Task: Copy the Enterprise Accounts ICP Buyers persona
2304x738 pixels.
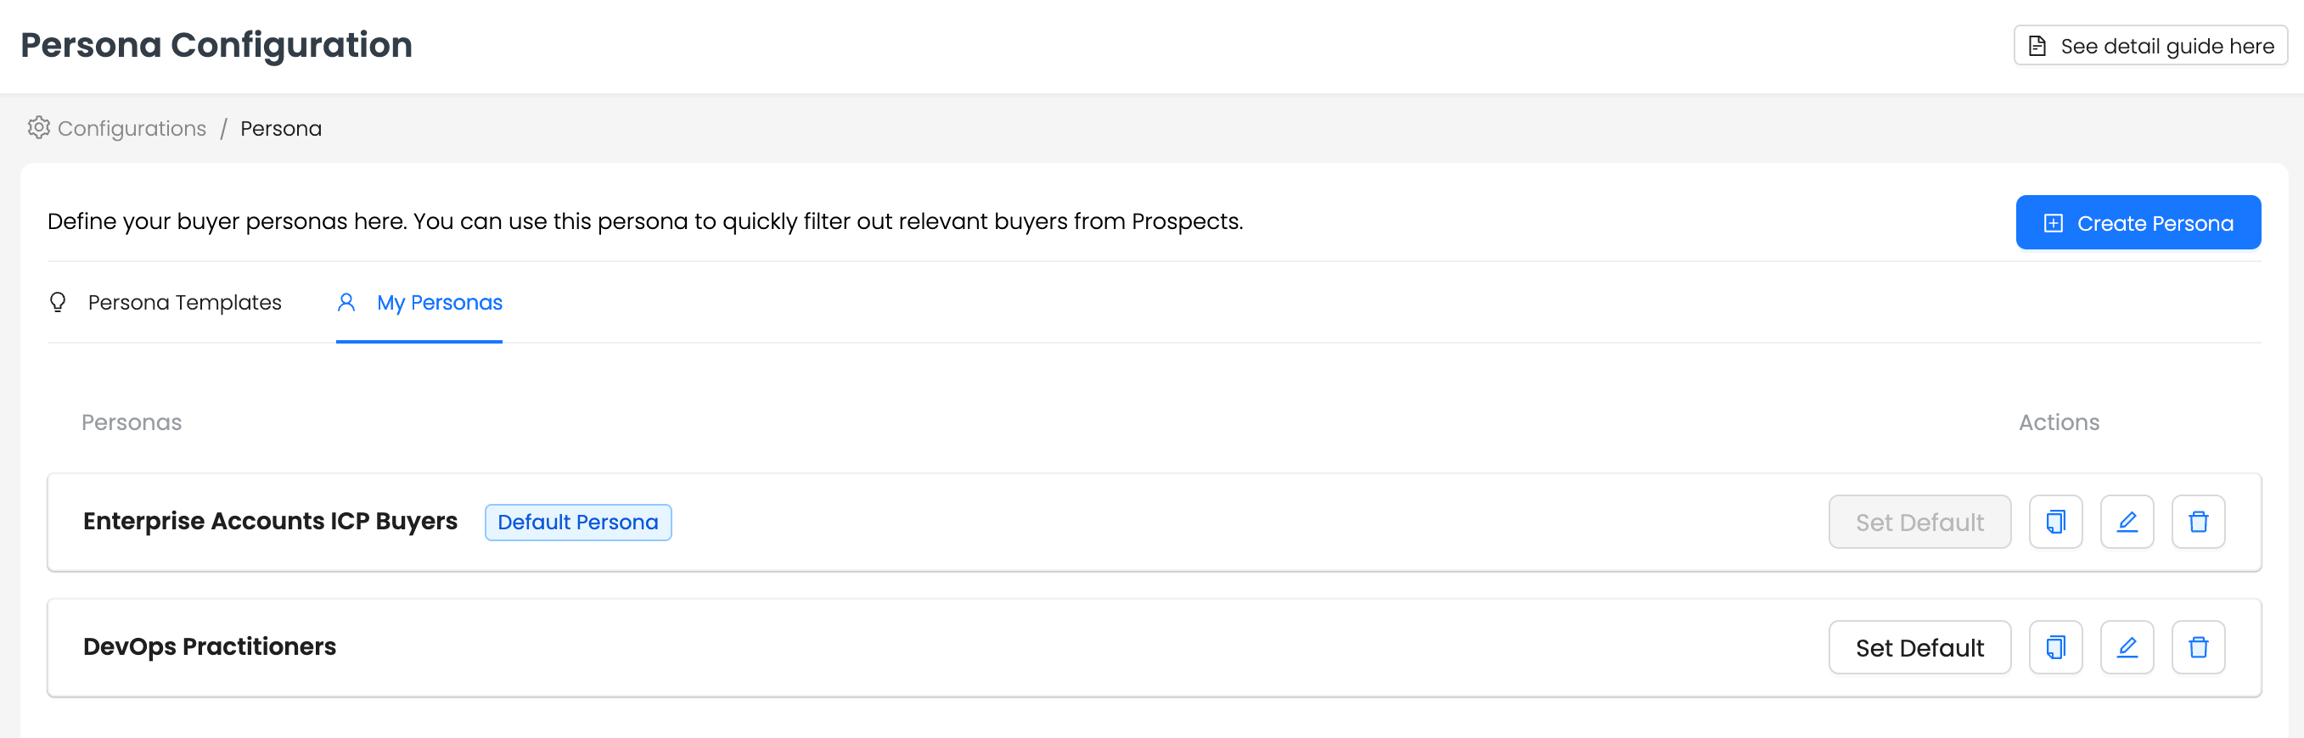Action: [x=2055, y=522]
